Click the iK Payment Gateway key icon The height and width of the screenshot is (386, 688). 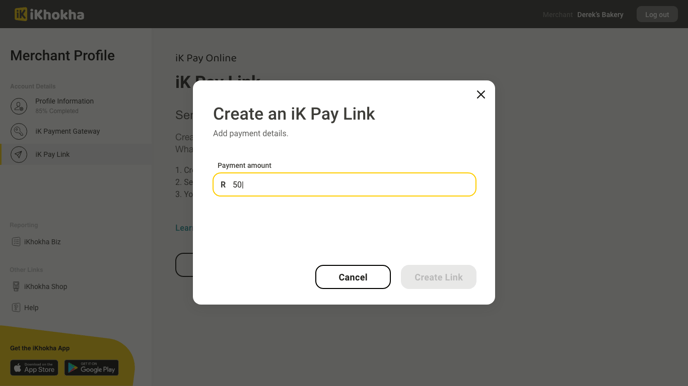click(19, 131)
